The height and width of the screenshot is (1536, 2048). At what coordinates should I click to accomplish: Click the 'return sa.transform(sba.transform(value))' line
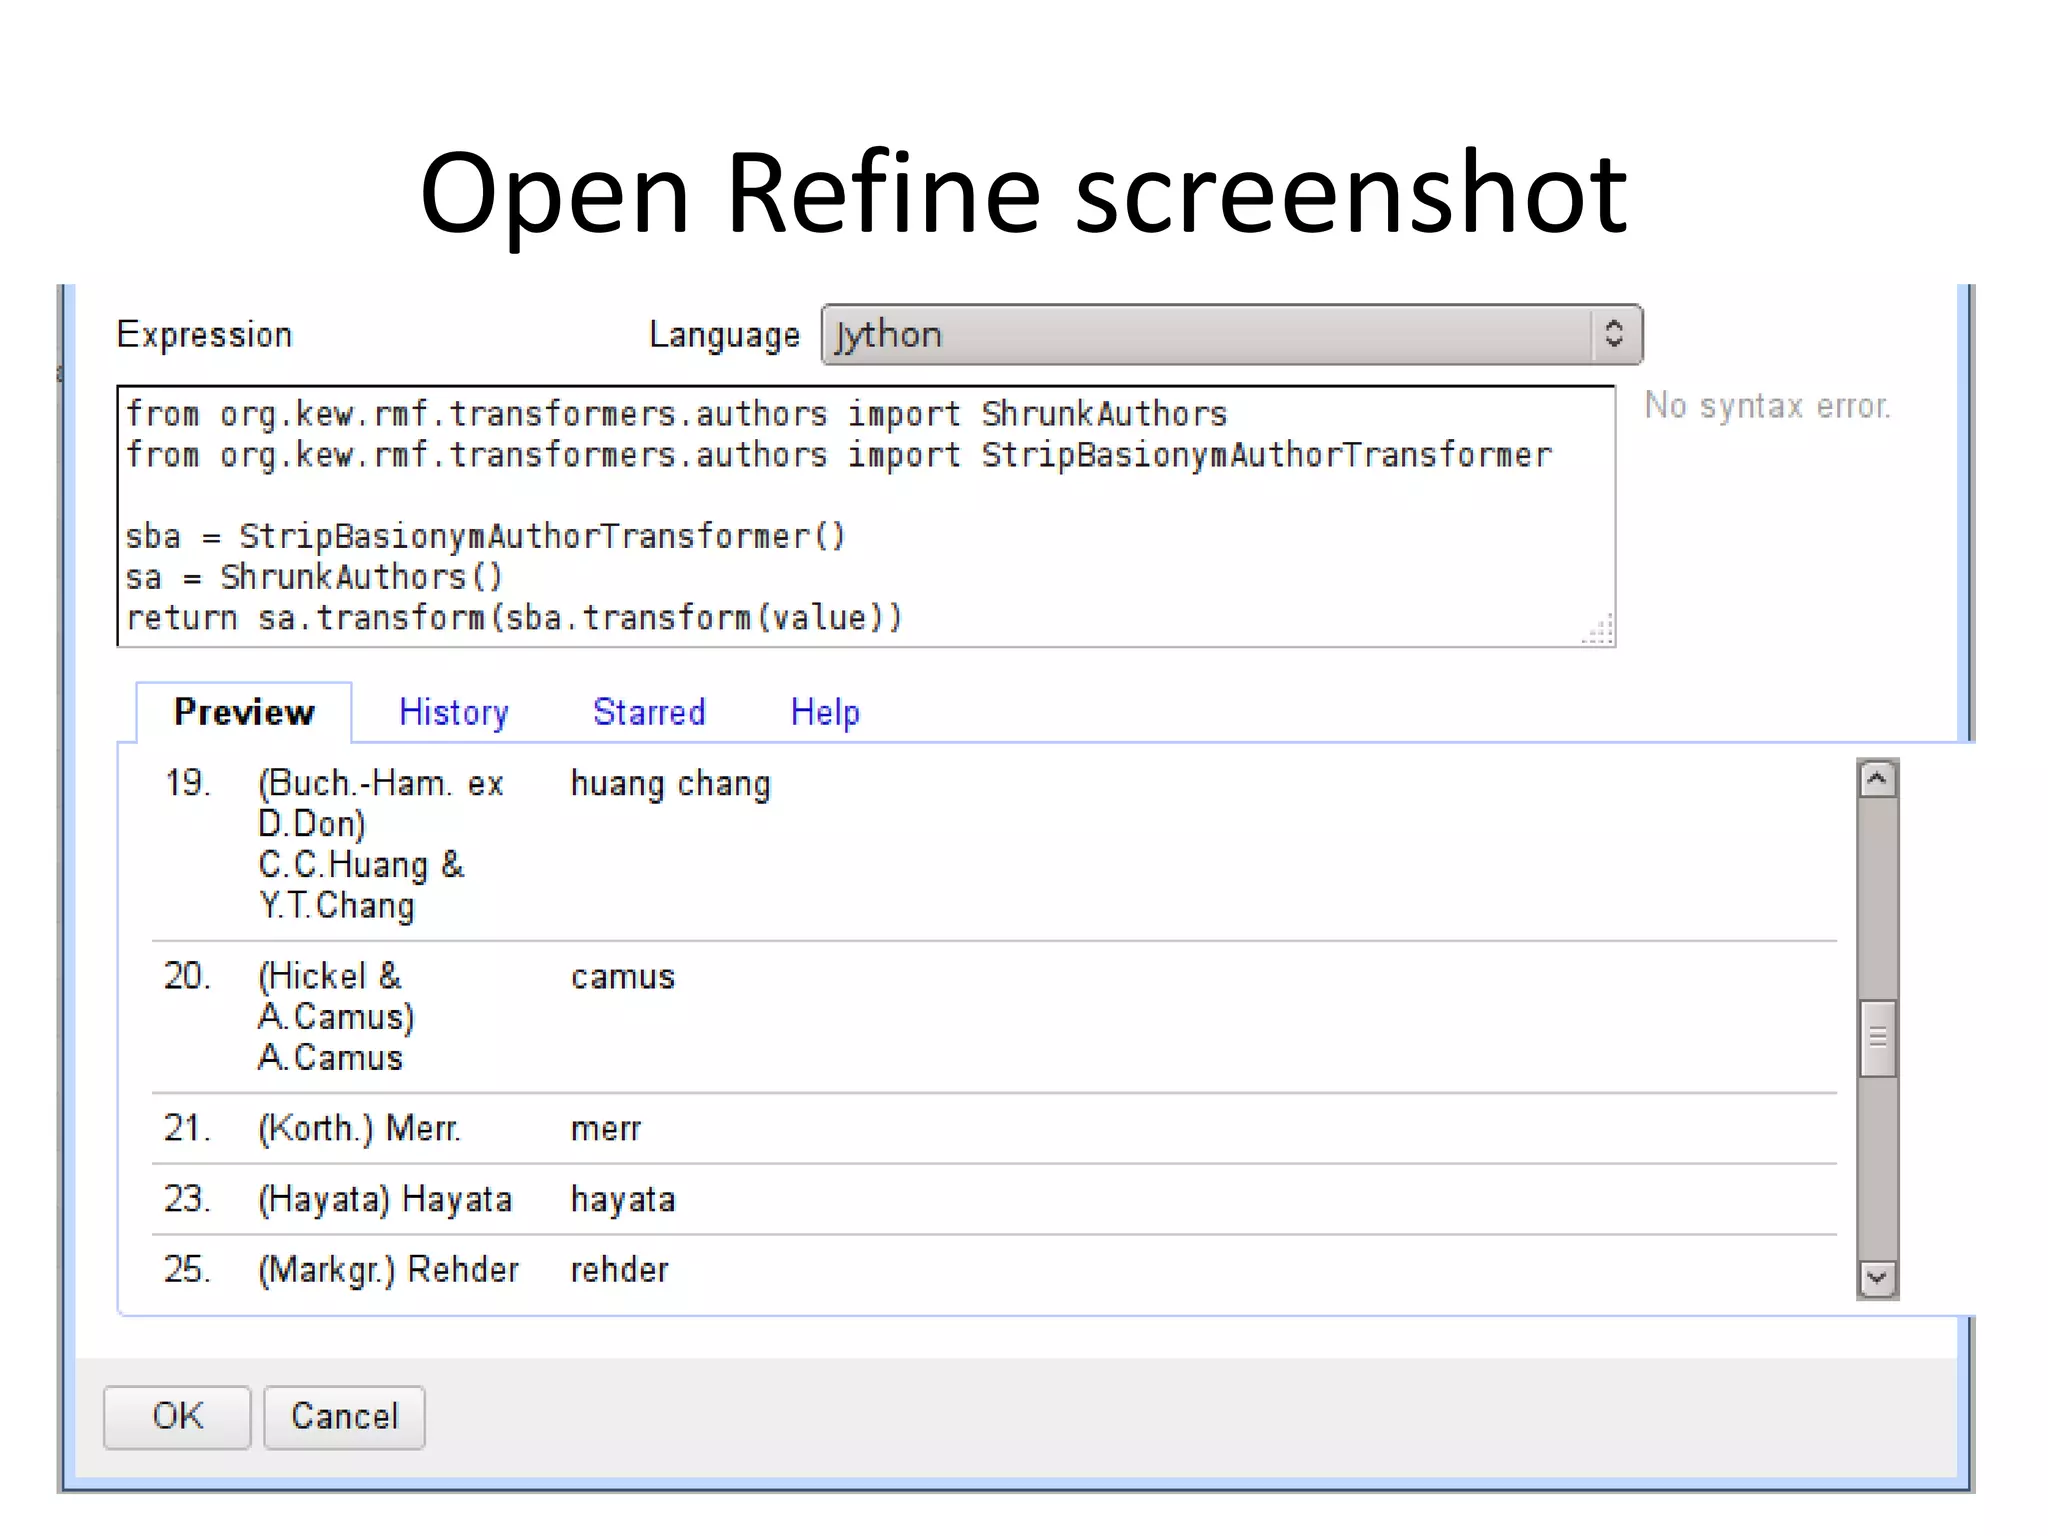click(514, 618)
